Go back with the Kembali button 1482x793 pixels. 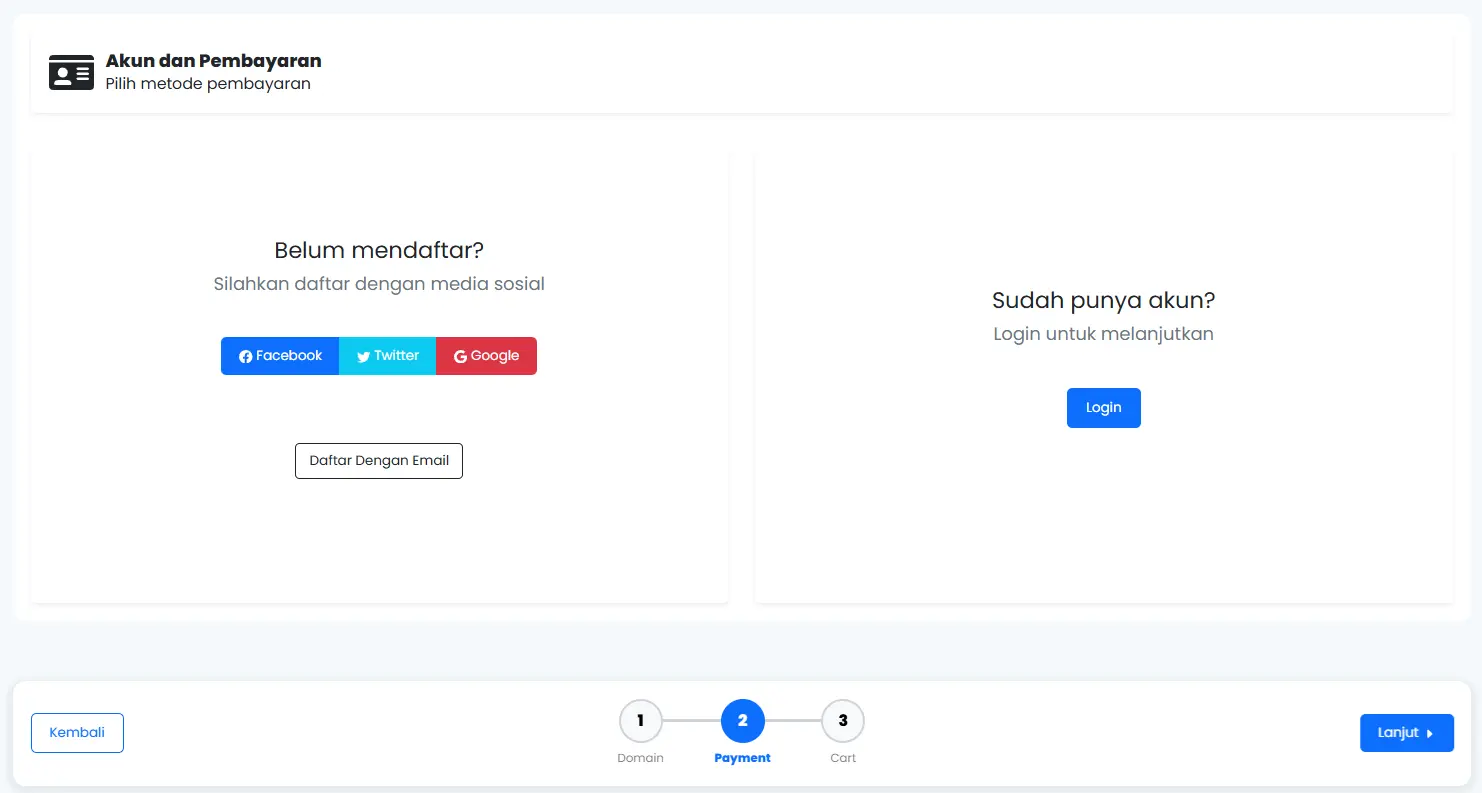coord(77,733)
